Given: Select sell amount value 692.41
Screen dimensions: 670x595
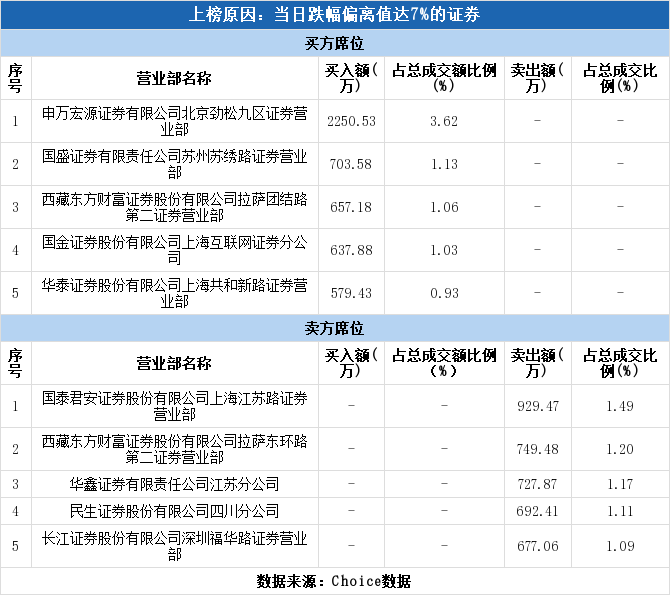Looking at the screenshot, I should (537, 511).
